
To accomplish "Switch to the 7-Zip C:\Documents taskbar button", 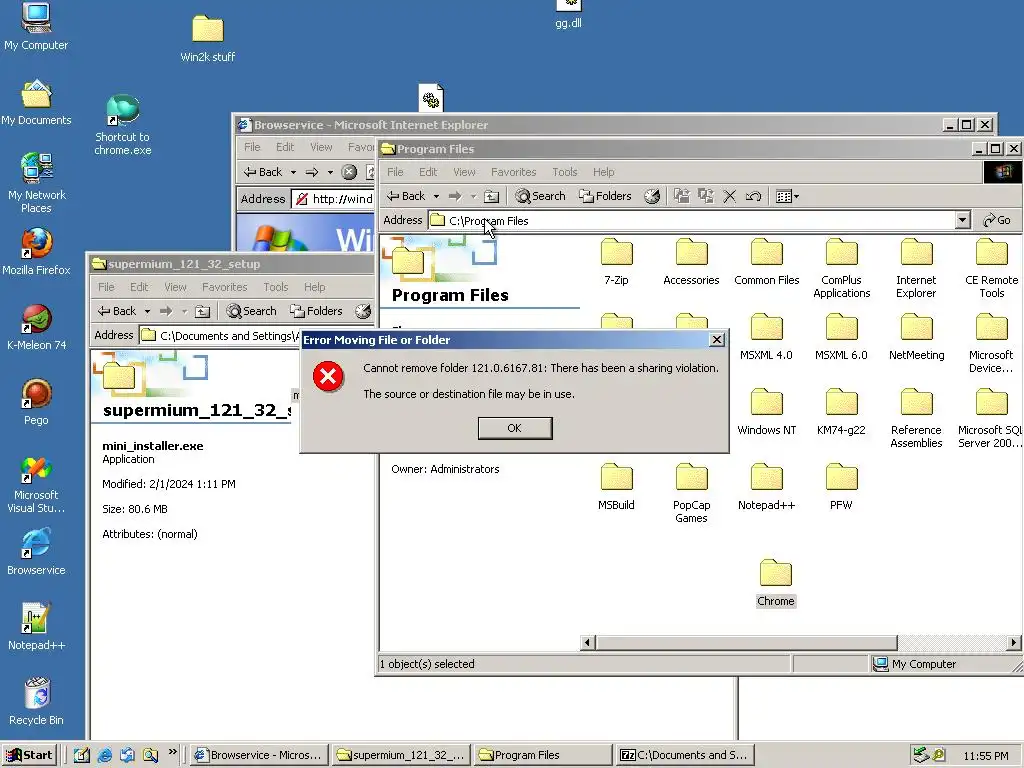I will tap(684, 755).
